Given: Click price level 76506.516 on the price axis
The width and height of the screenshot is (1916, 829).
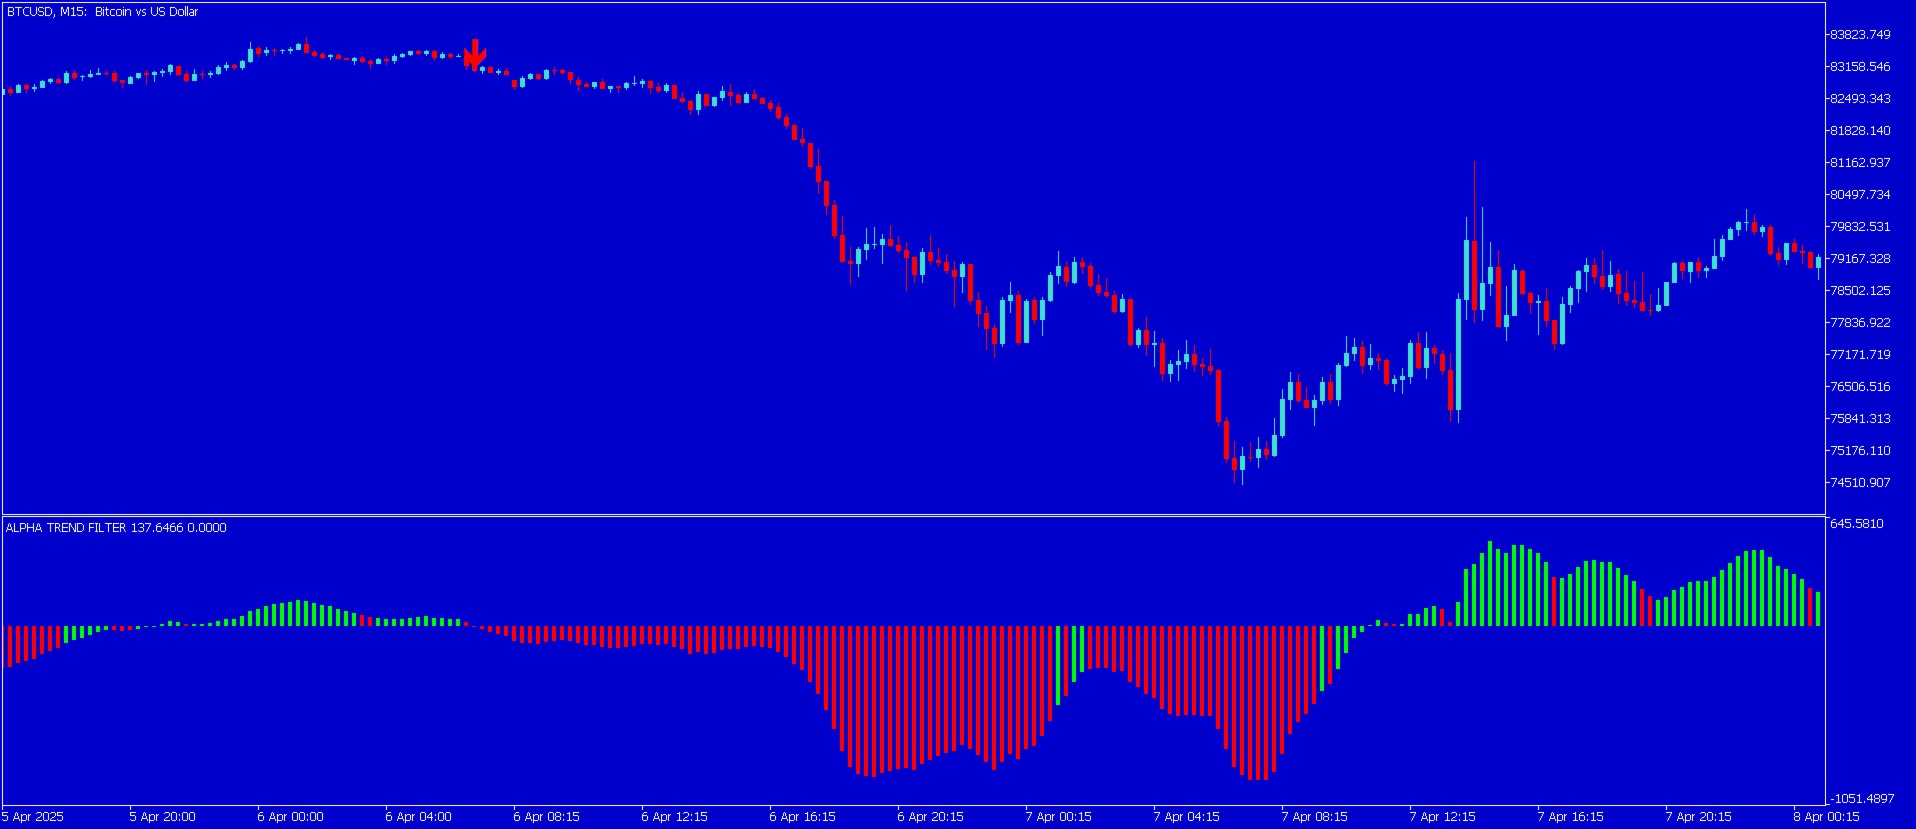Looking at the screenshot, I should (1860, 387).
